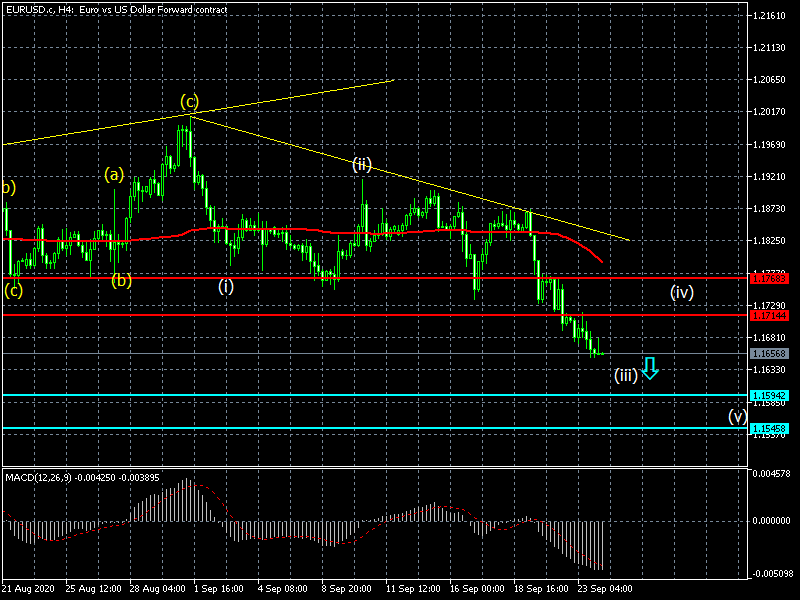Click the 1.18250 price axis value

(769, 241)
